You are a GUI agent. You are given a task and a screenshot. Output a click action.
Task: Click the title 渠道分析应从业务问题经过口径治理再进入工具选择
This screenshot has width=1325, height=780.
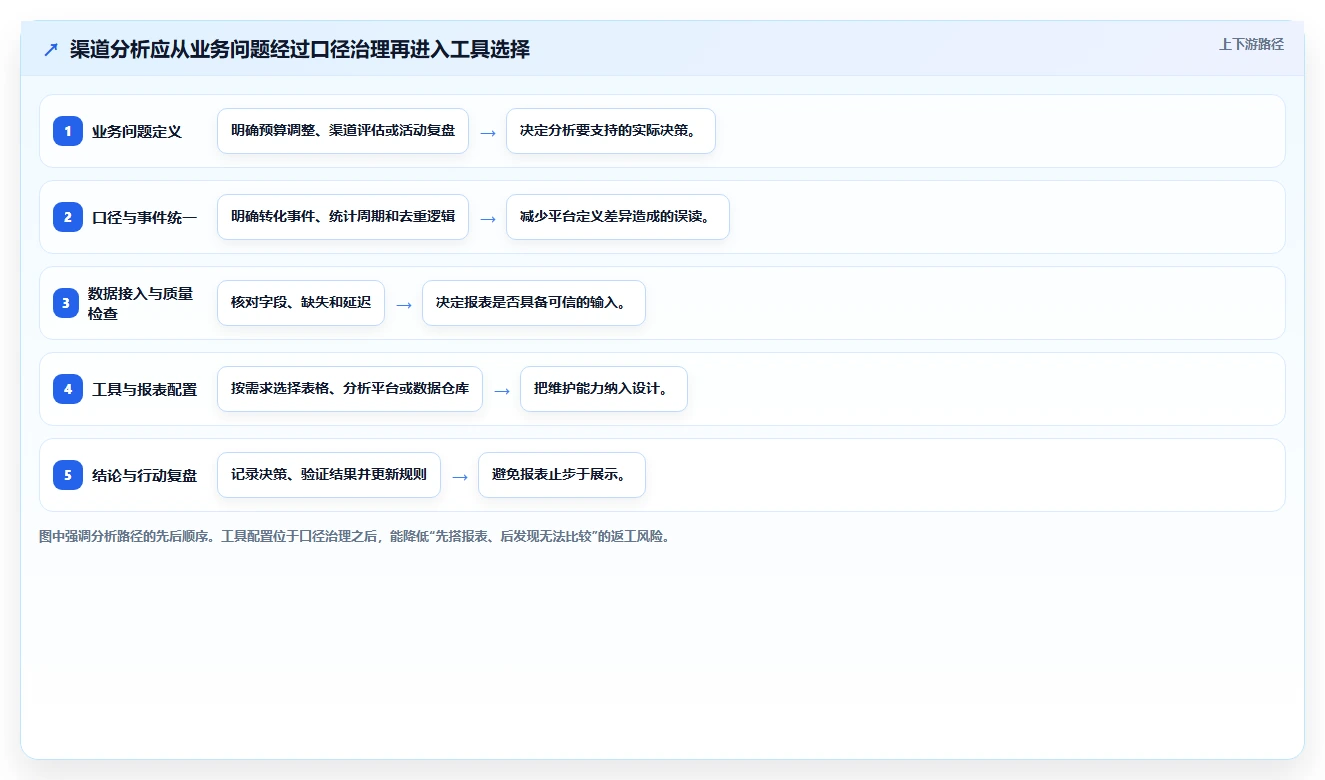click(x=300, y=49)
